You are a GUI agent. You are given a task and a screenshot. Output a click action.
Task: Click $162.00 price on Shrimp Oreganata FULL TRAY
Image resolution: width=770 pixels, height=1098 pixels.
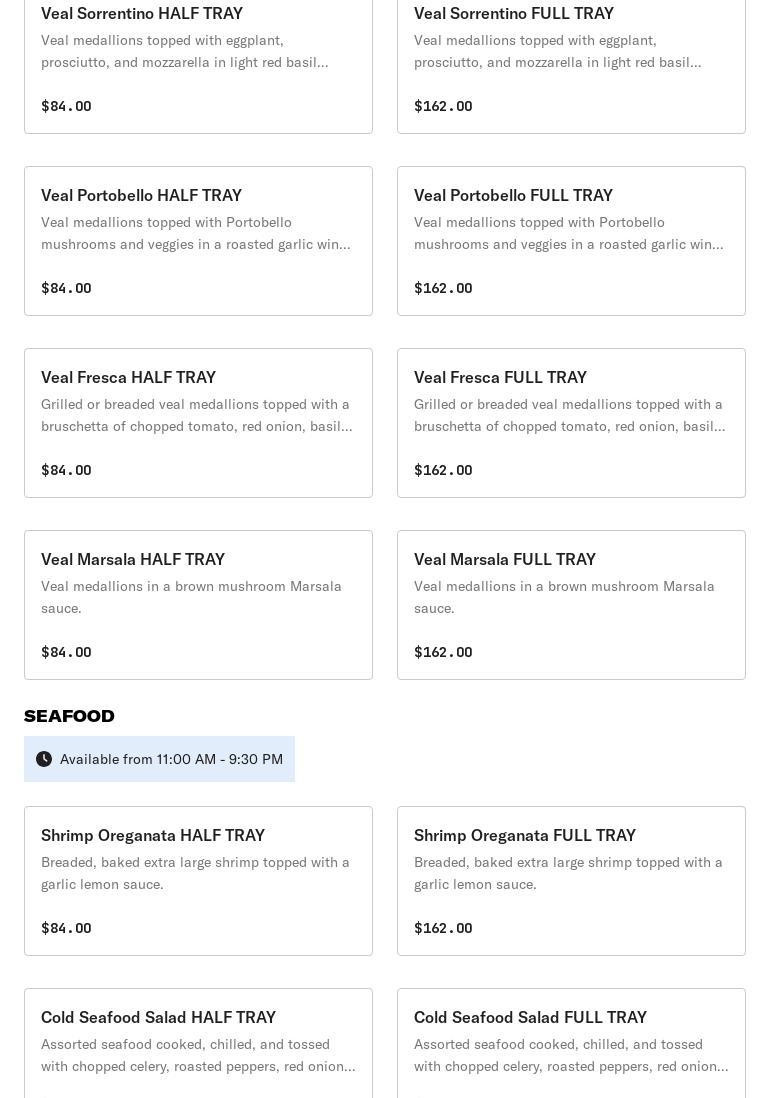pyautogui.click(x=443, y=928)
